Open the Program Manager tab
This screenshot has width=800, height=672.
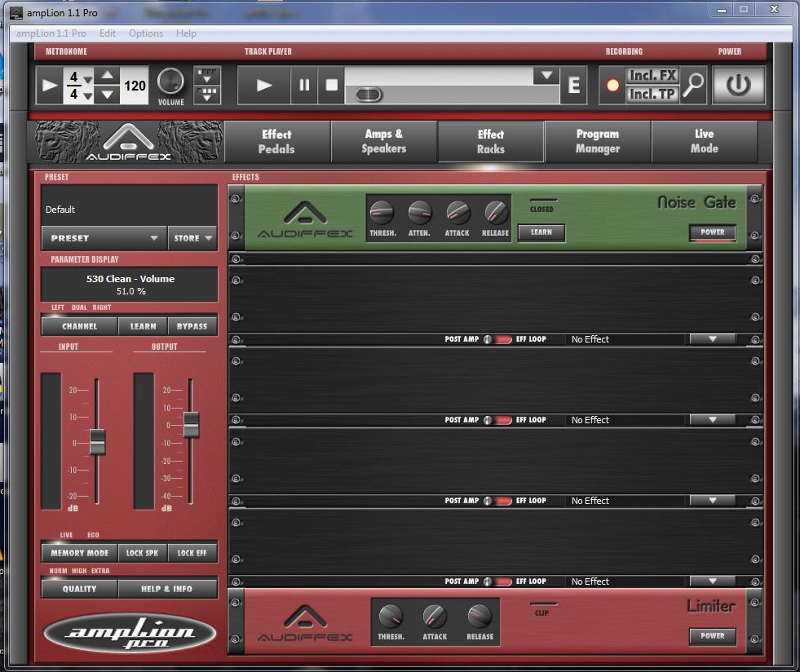[597, 141]
